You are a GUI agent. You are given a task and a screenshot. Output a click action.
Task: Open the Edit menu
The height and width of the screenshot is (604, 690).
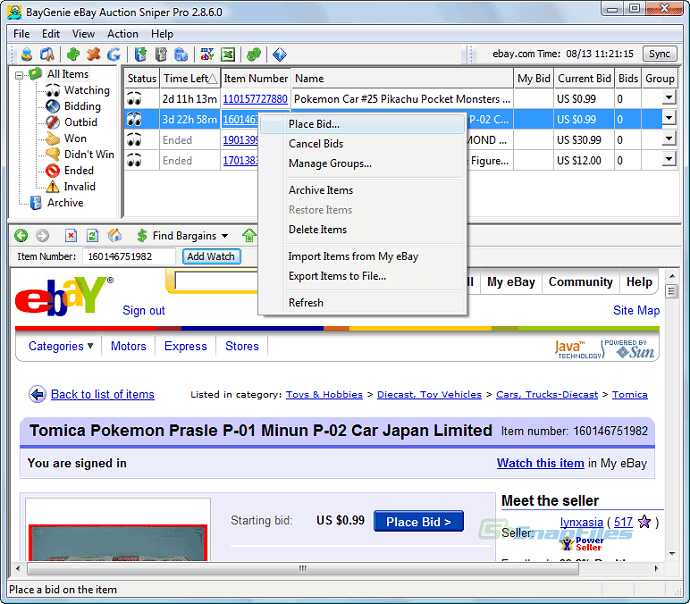click(51, 34)
